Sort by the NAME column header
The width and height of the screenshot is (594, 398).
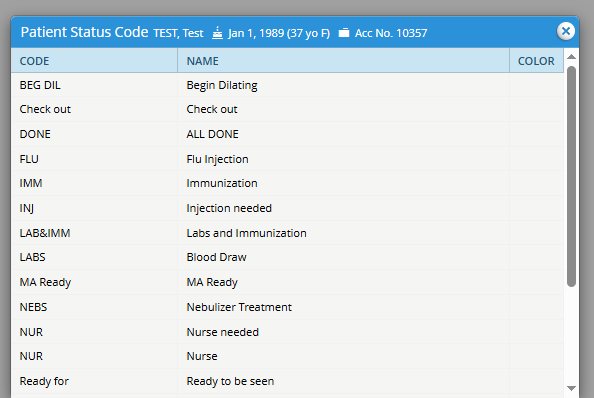[x=343, y=61]
